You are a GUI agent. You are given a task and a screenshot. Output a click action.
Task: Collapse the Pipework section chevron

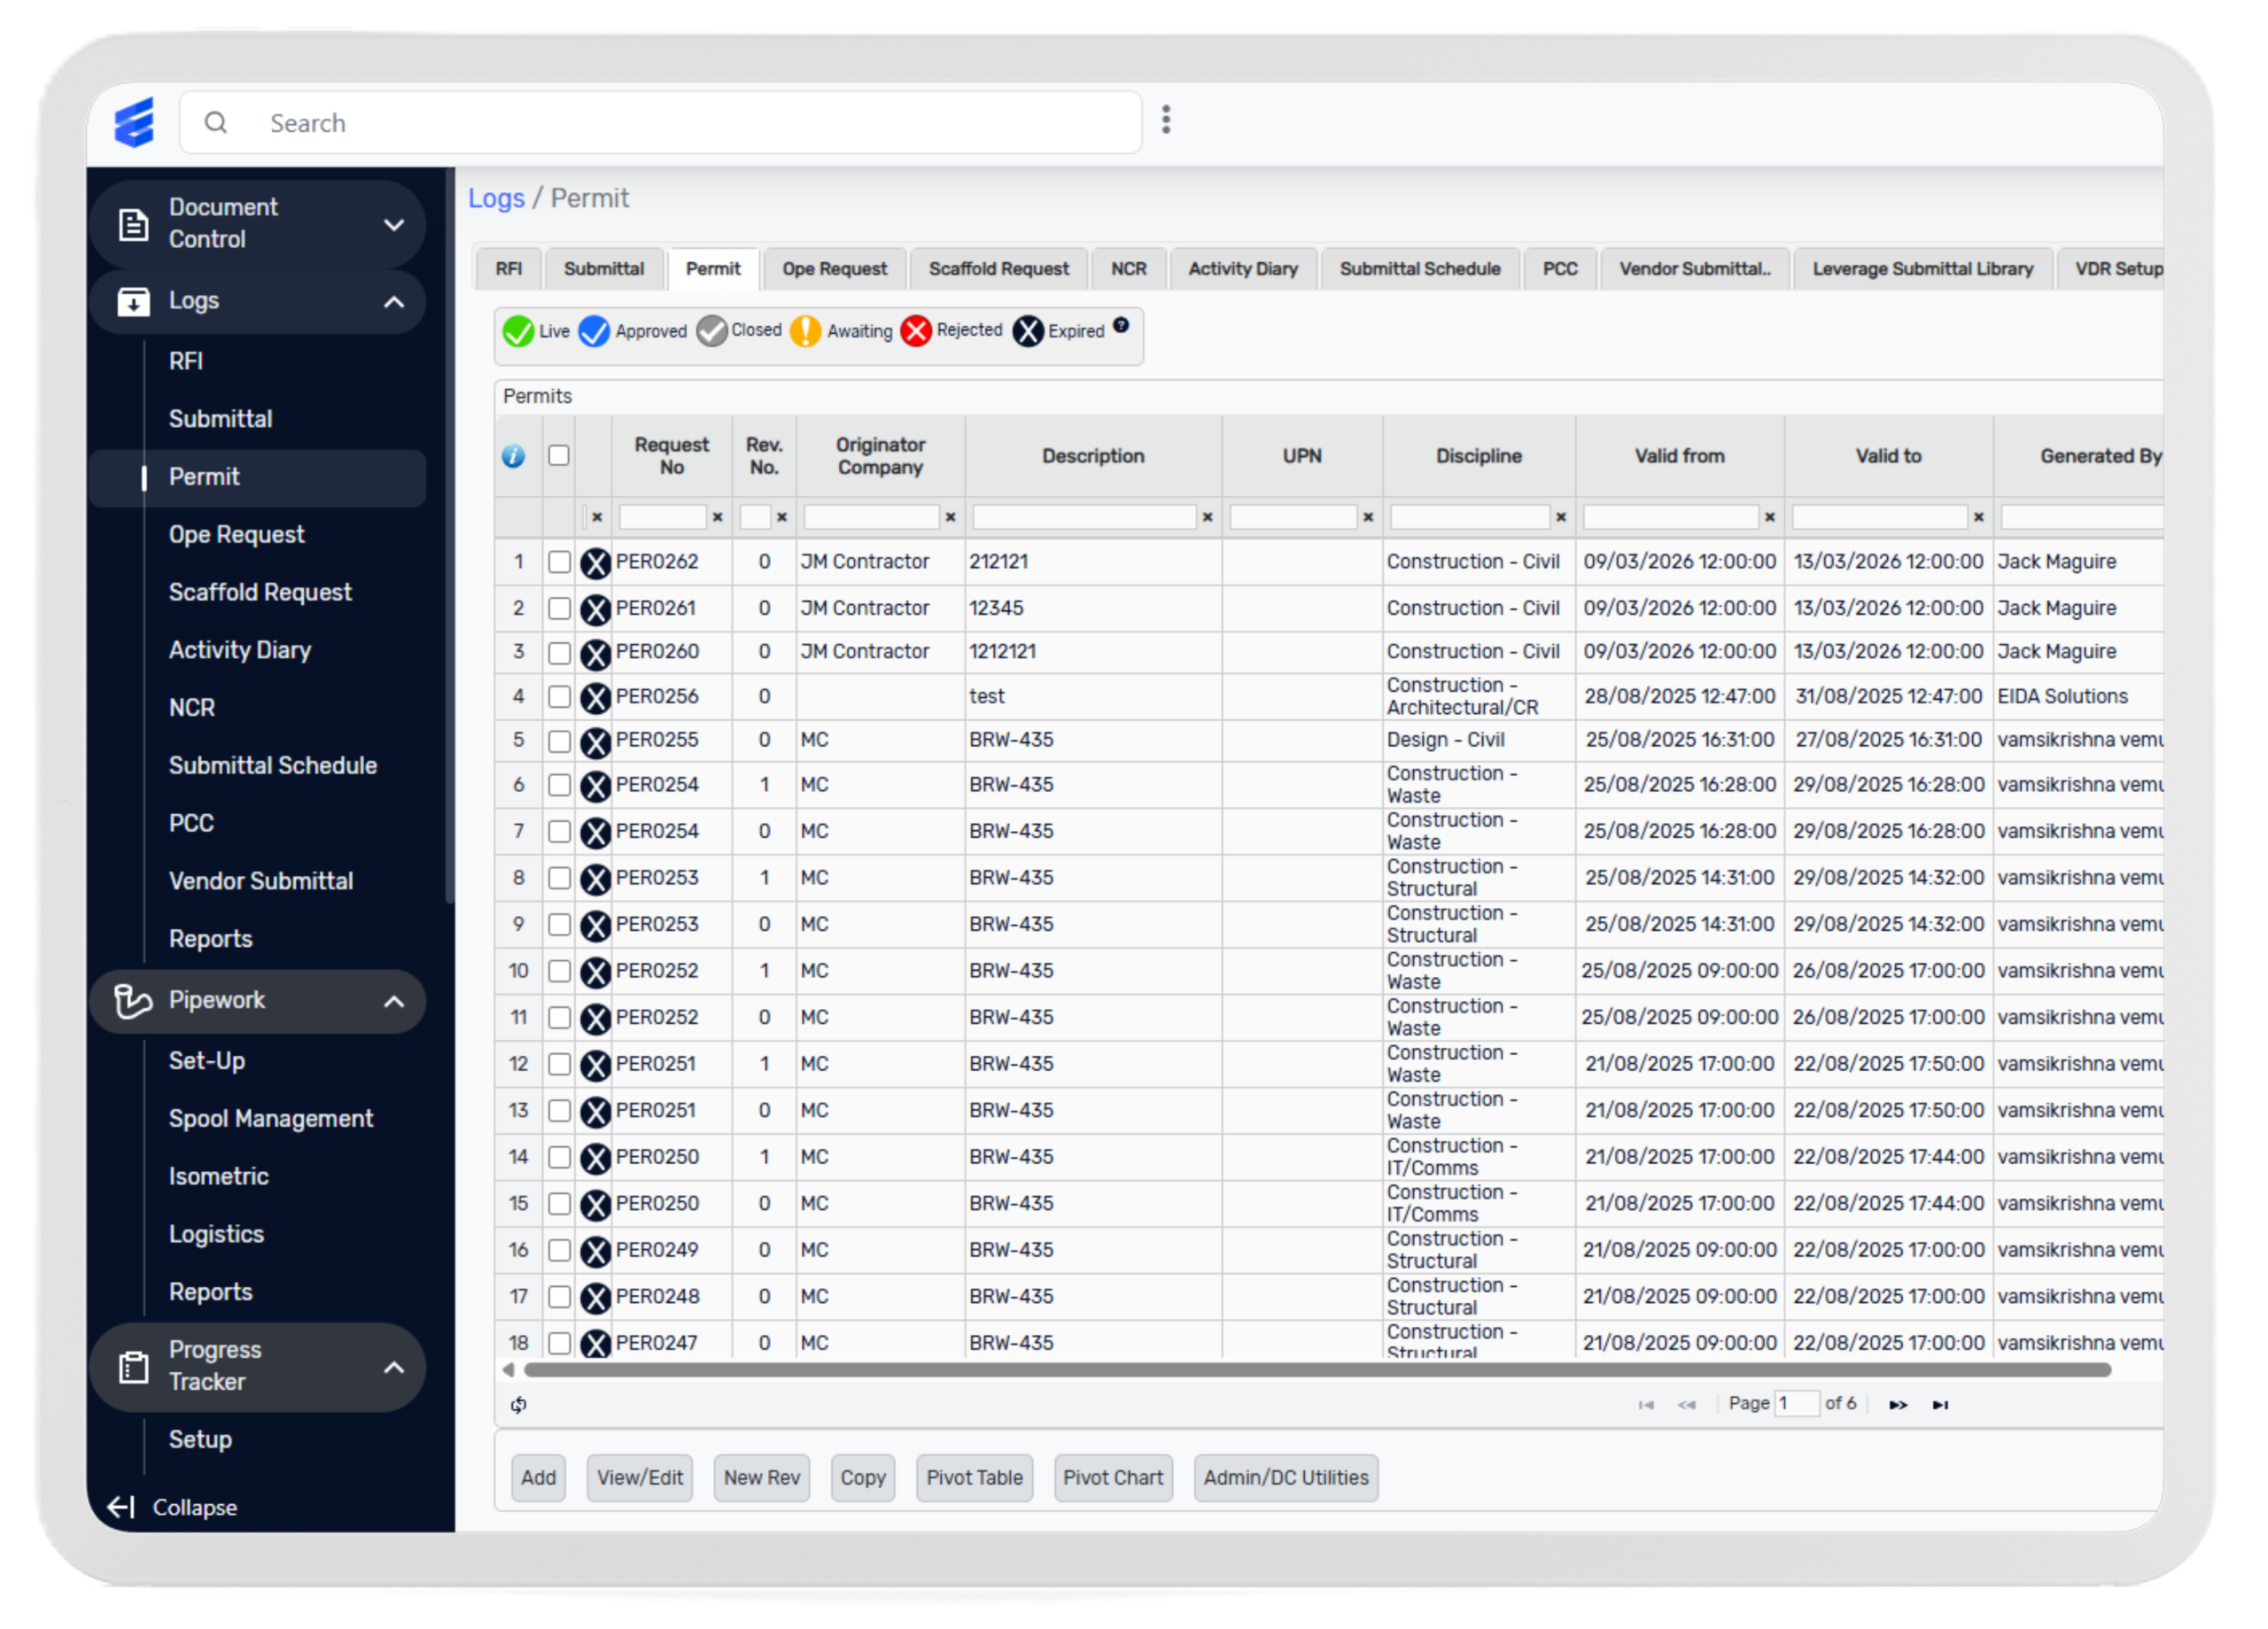(x=394, y=1002)
